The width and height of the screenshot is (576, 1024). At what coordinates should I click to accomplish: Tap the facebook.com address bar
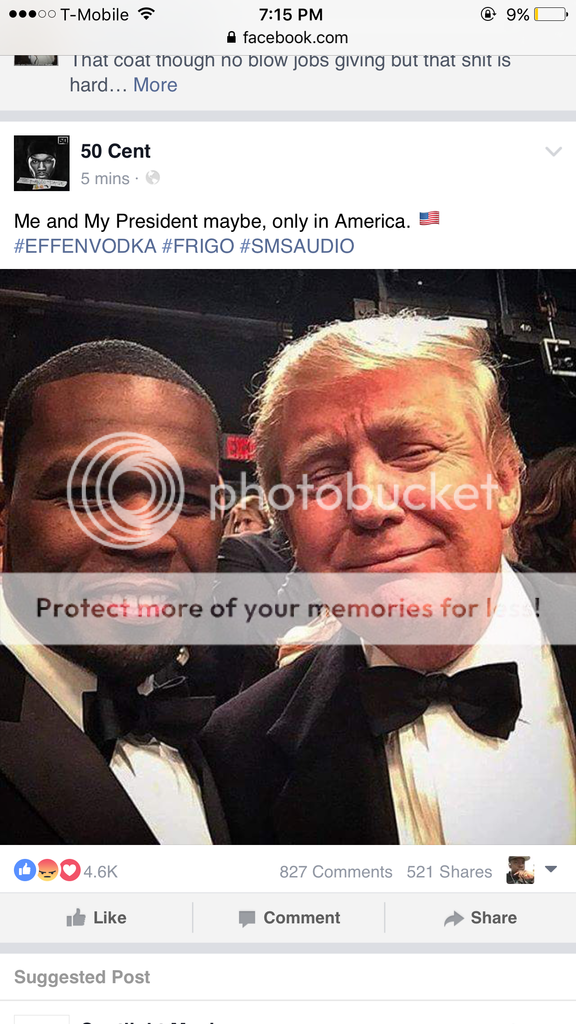coord(288,38)
